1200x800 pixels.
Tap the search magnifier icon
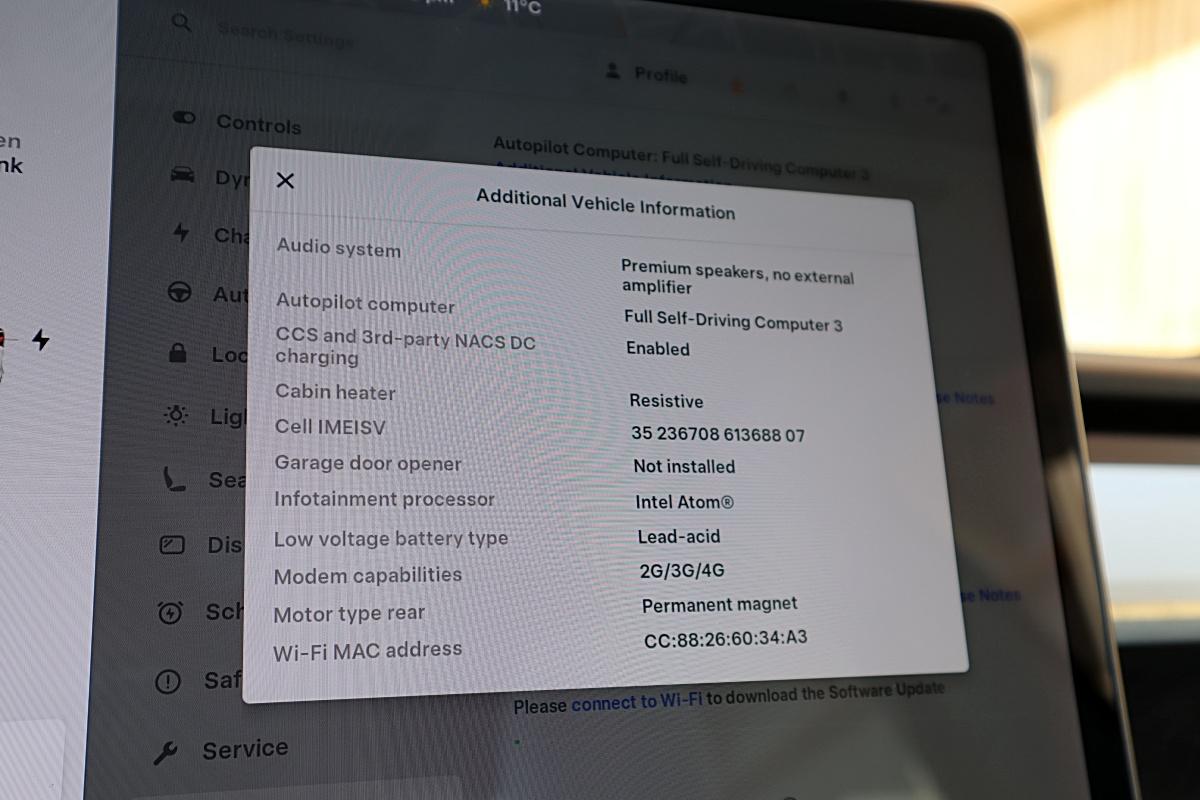coord(181,22)
